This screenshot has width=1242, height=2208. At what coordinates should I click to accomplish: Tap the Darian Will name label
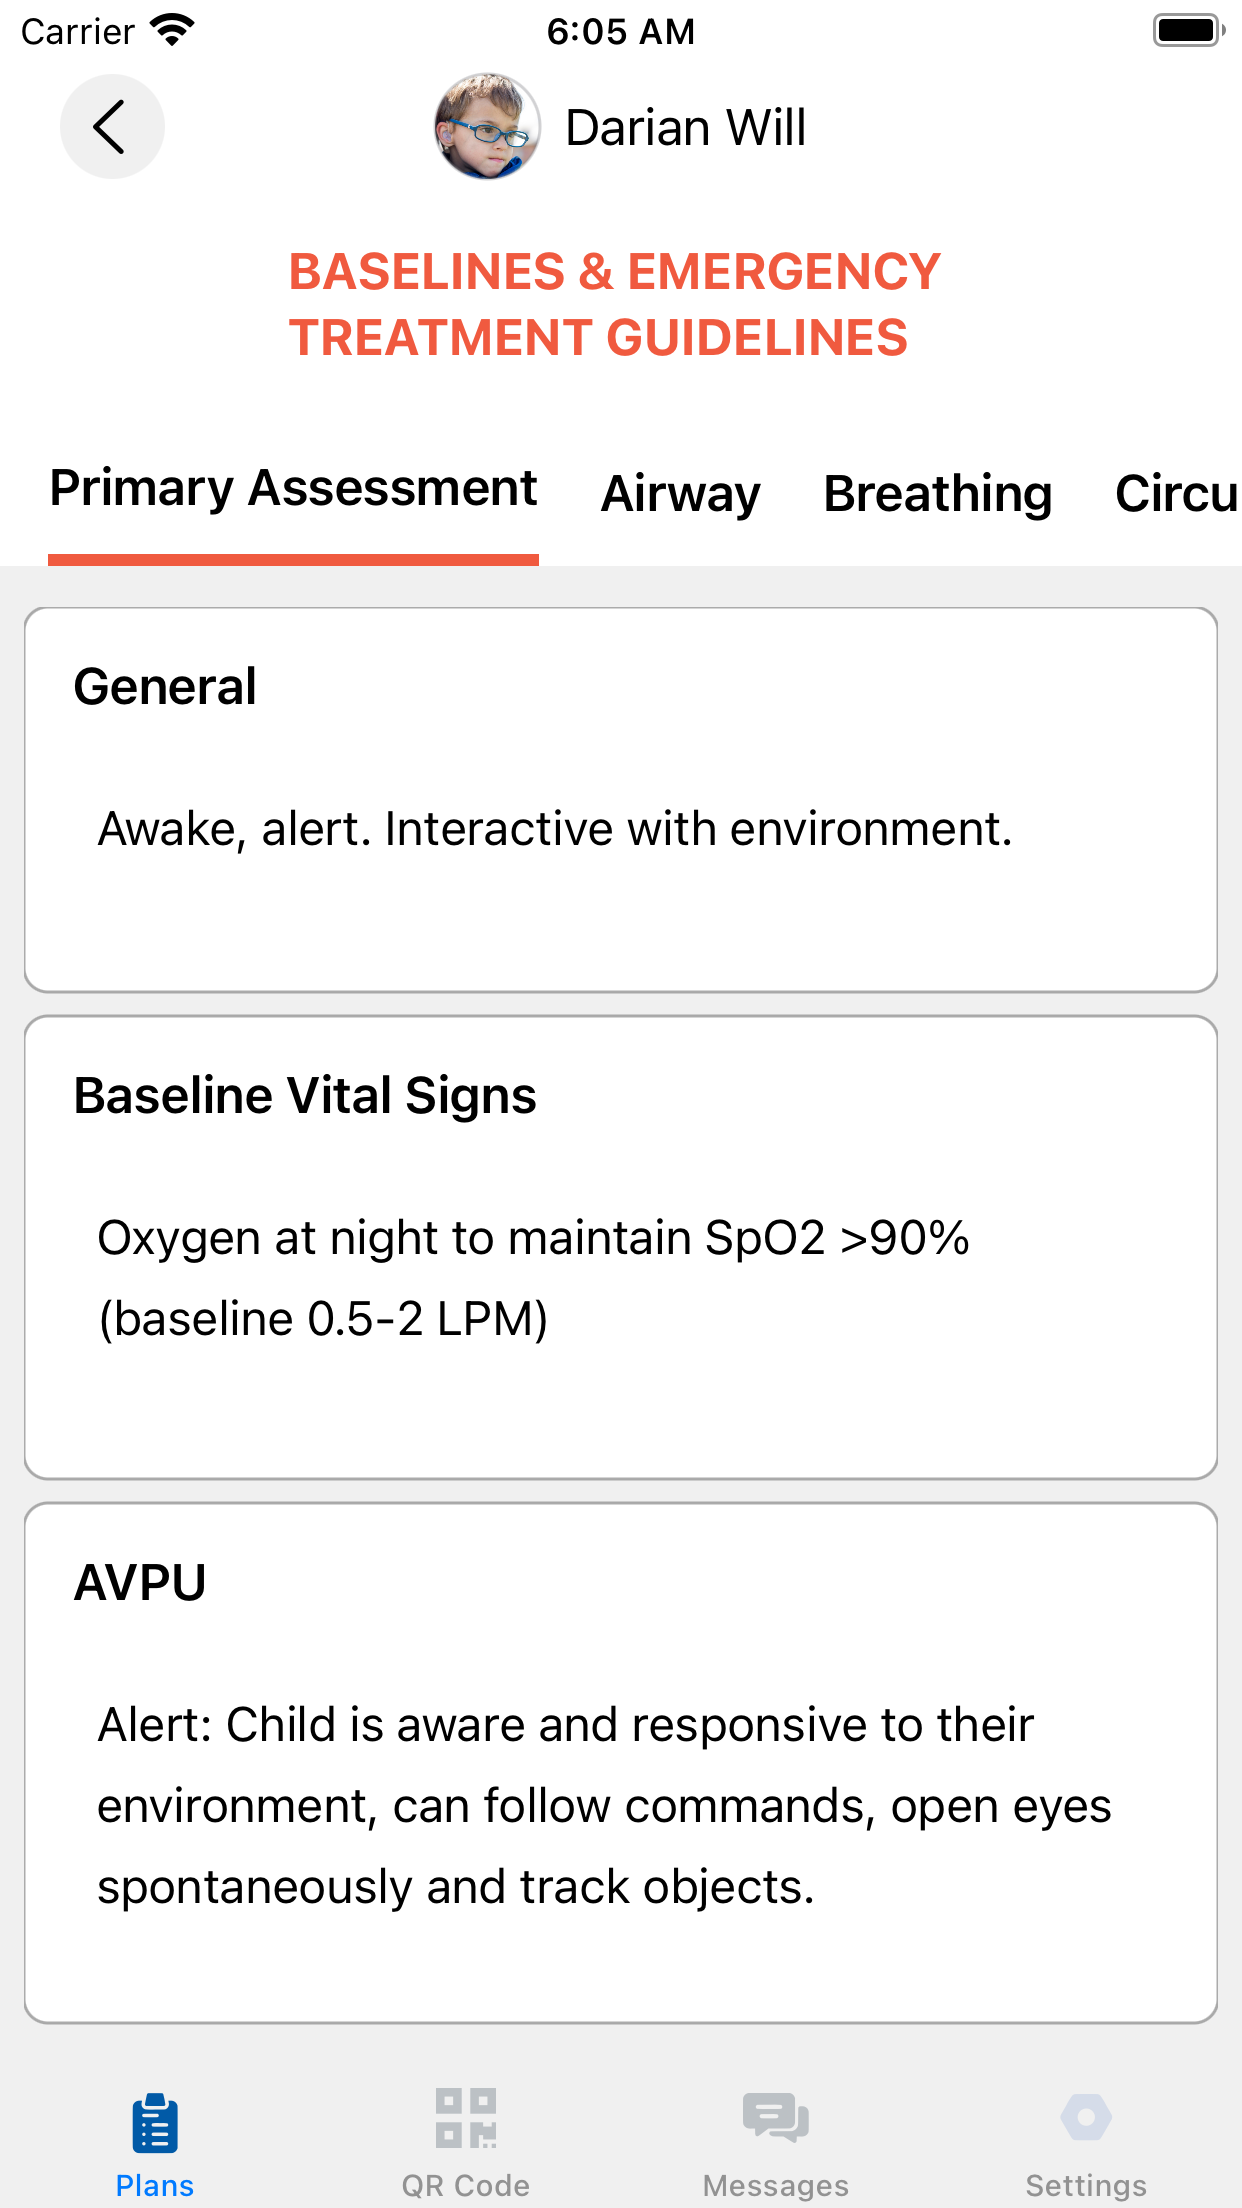(686, 128)
